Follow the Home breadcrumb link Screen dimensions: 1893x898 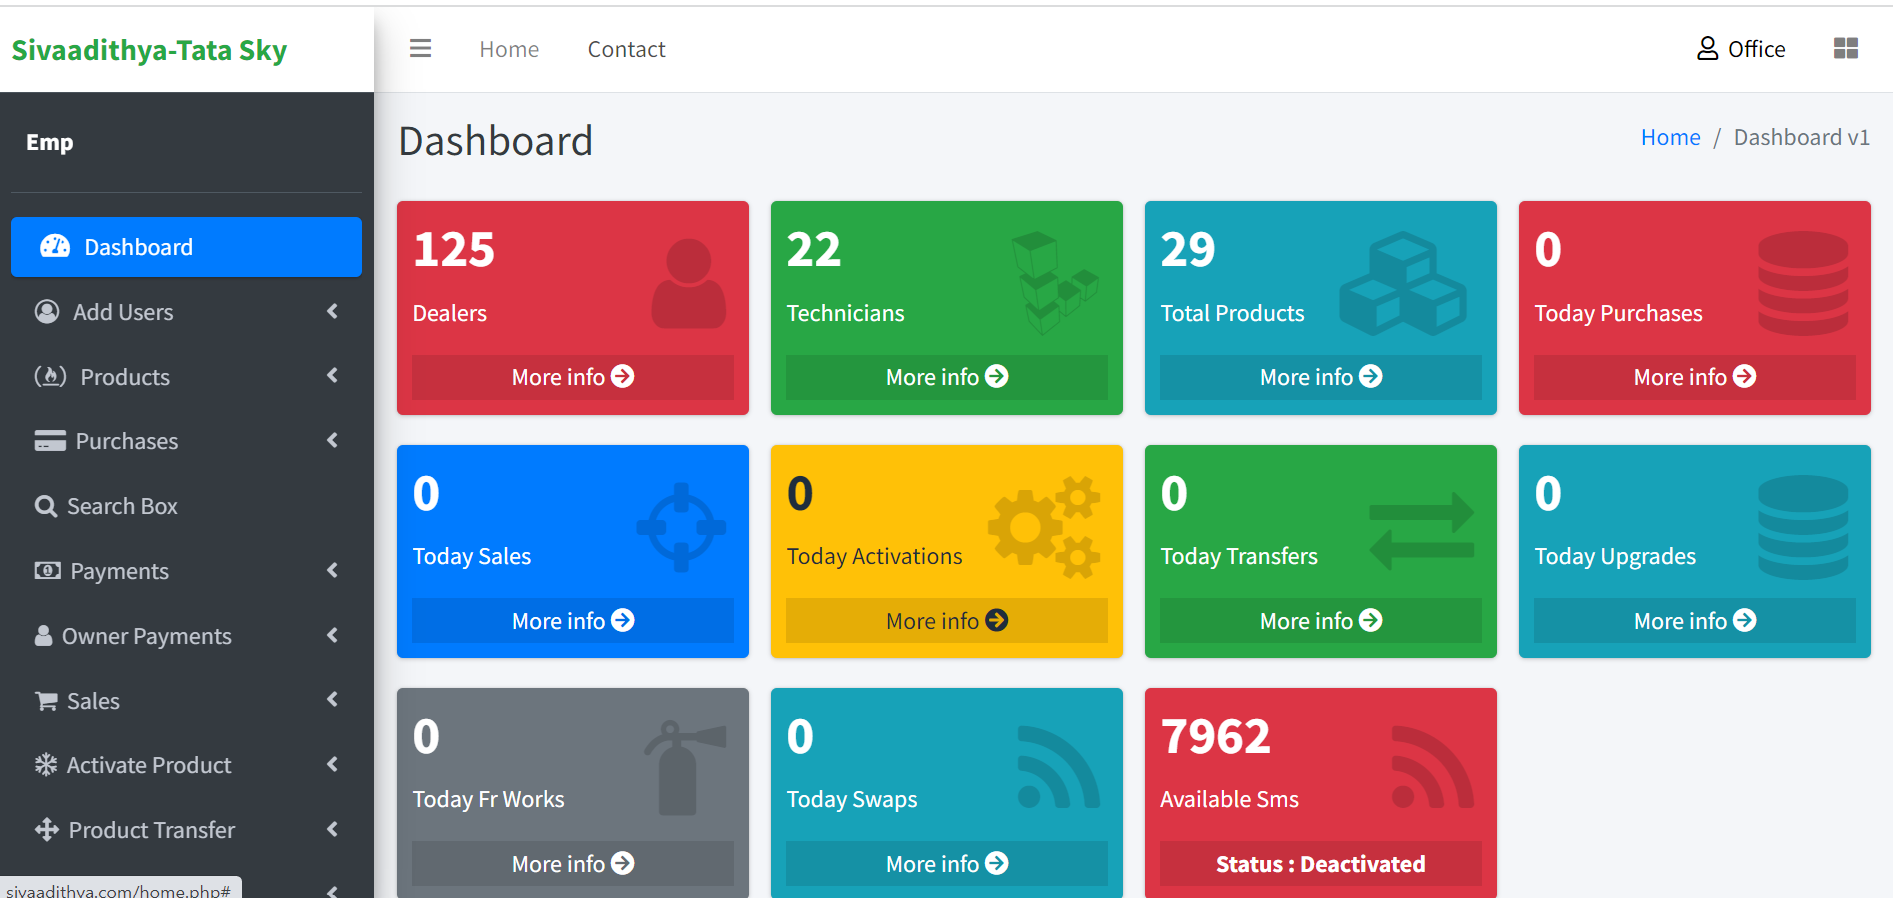click(x=1670, y=138)
